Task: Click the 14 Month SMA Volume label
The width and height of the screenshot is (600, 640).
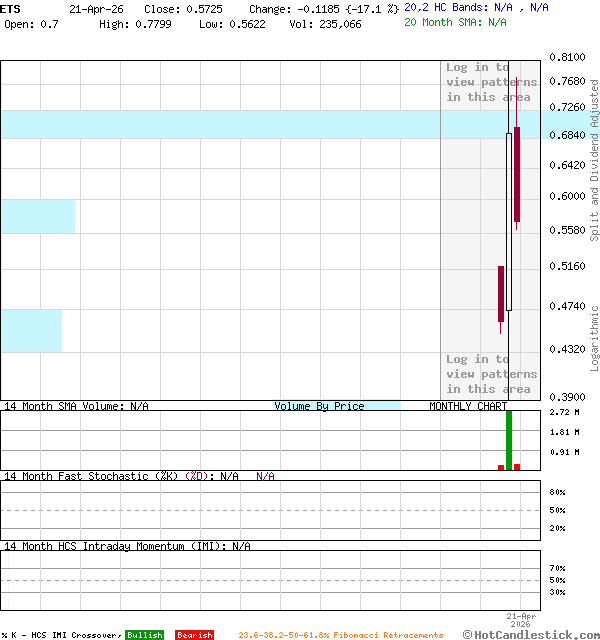Action: [76, 406]
